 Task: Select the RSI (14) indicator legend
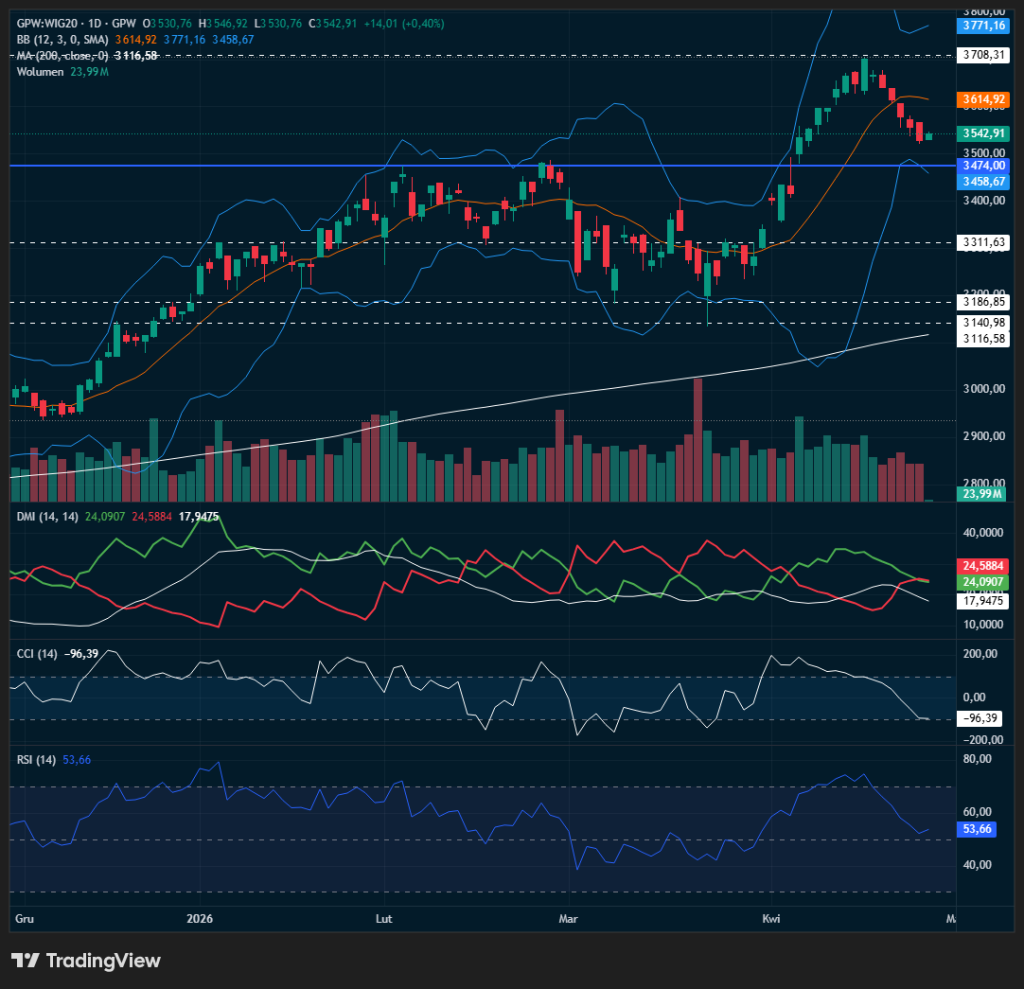click(33, 760)
